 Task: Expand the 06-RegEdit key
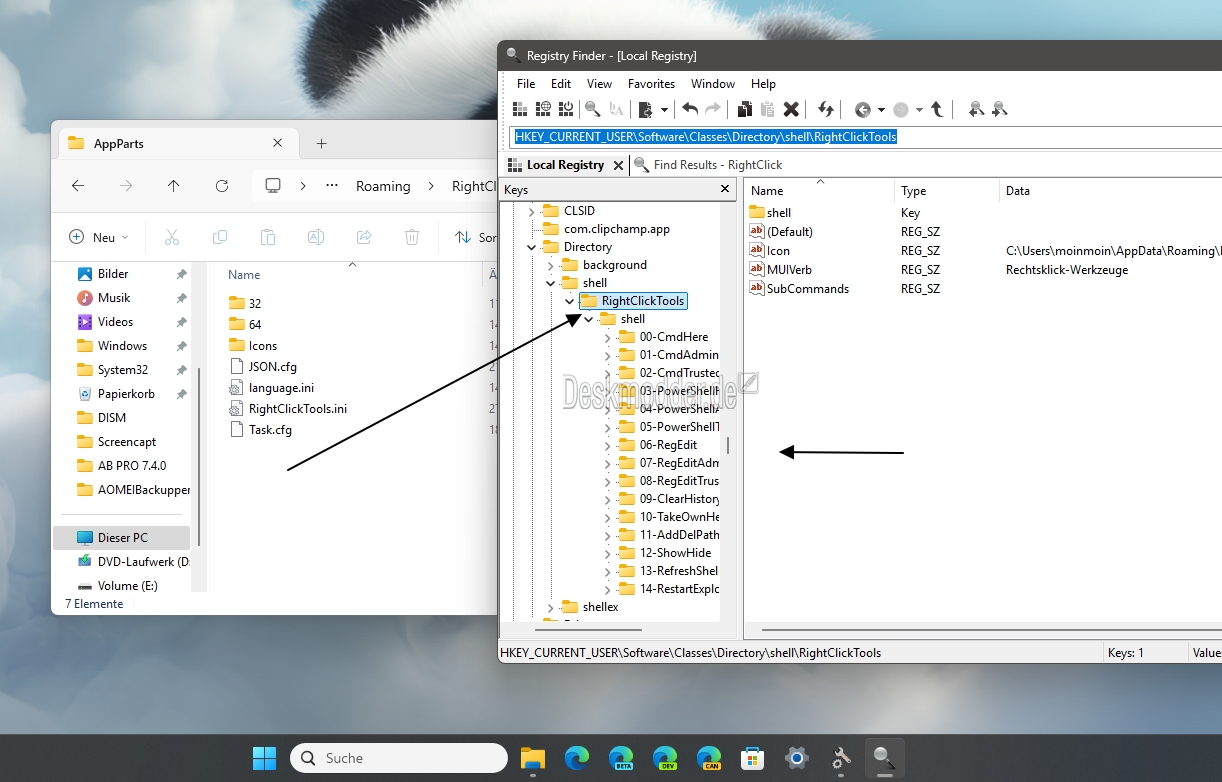tap(607, 445)
